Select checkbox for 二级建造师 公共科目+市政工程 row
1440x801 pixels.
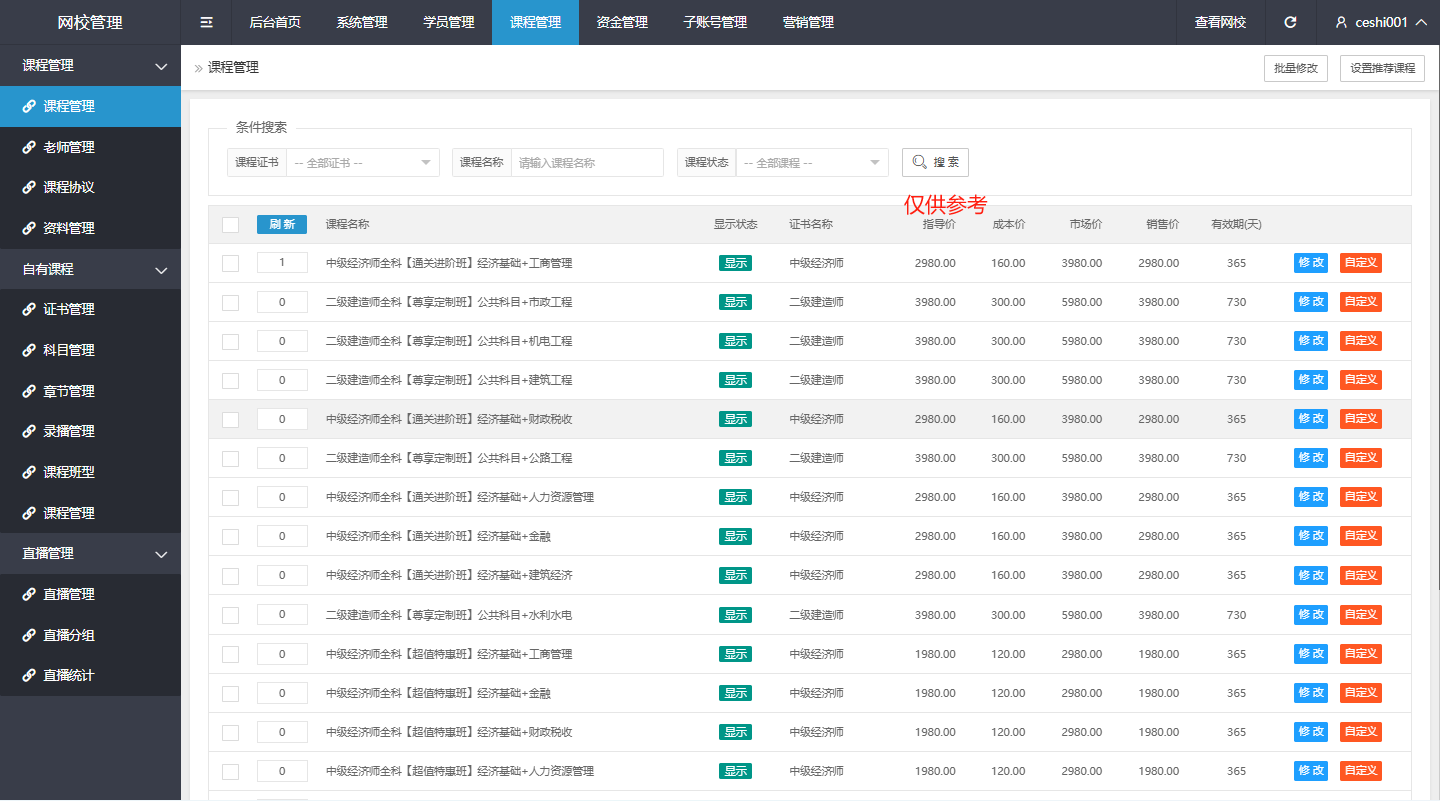tap(231, 302)
